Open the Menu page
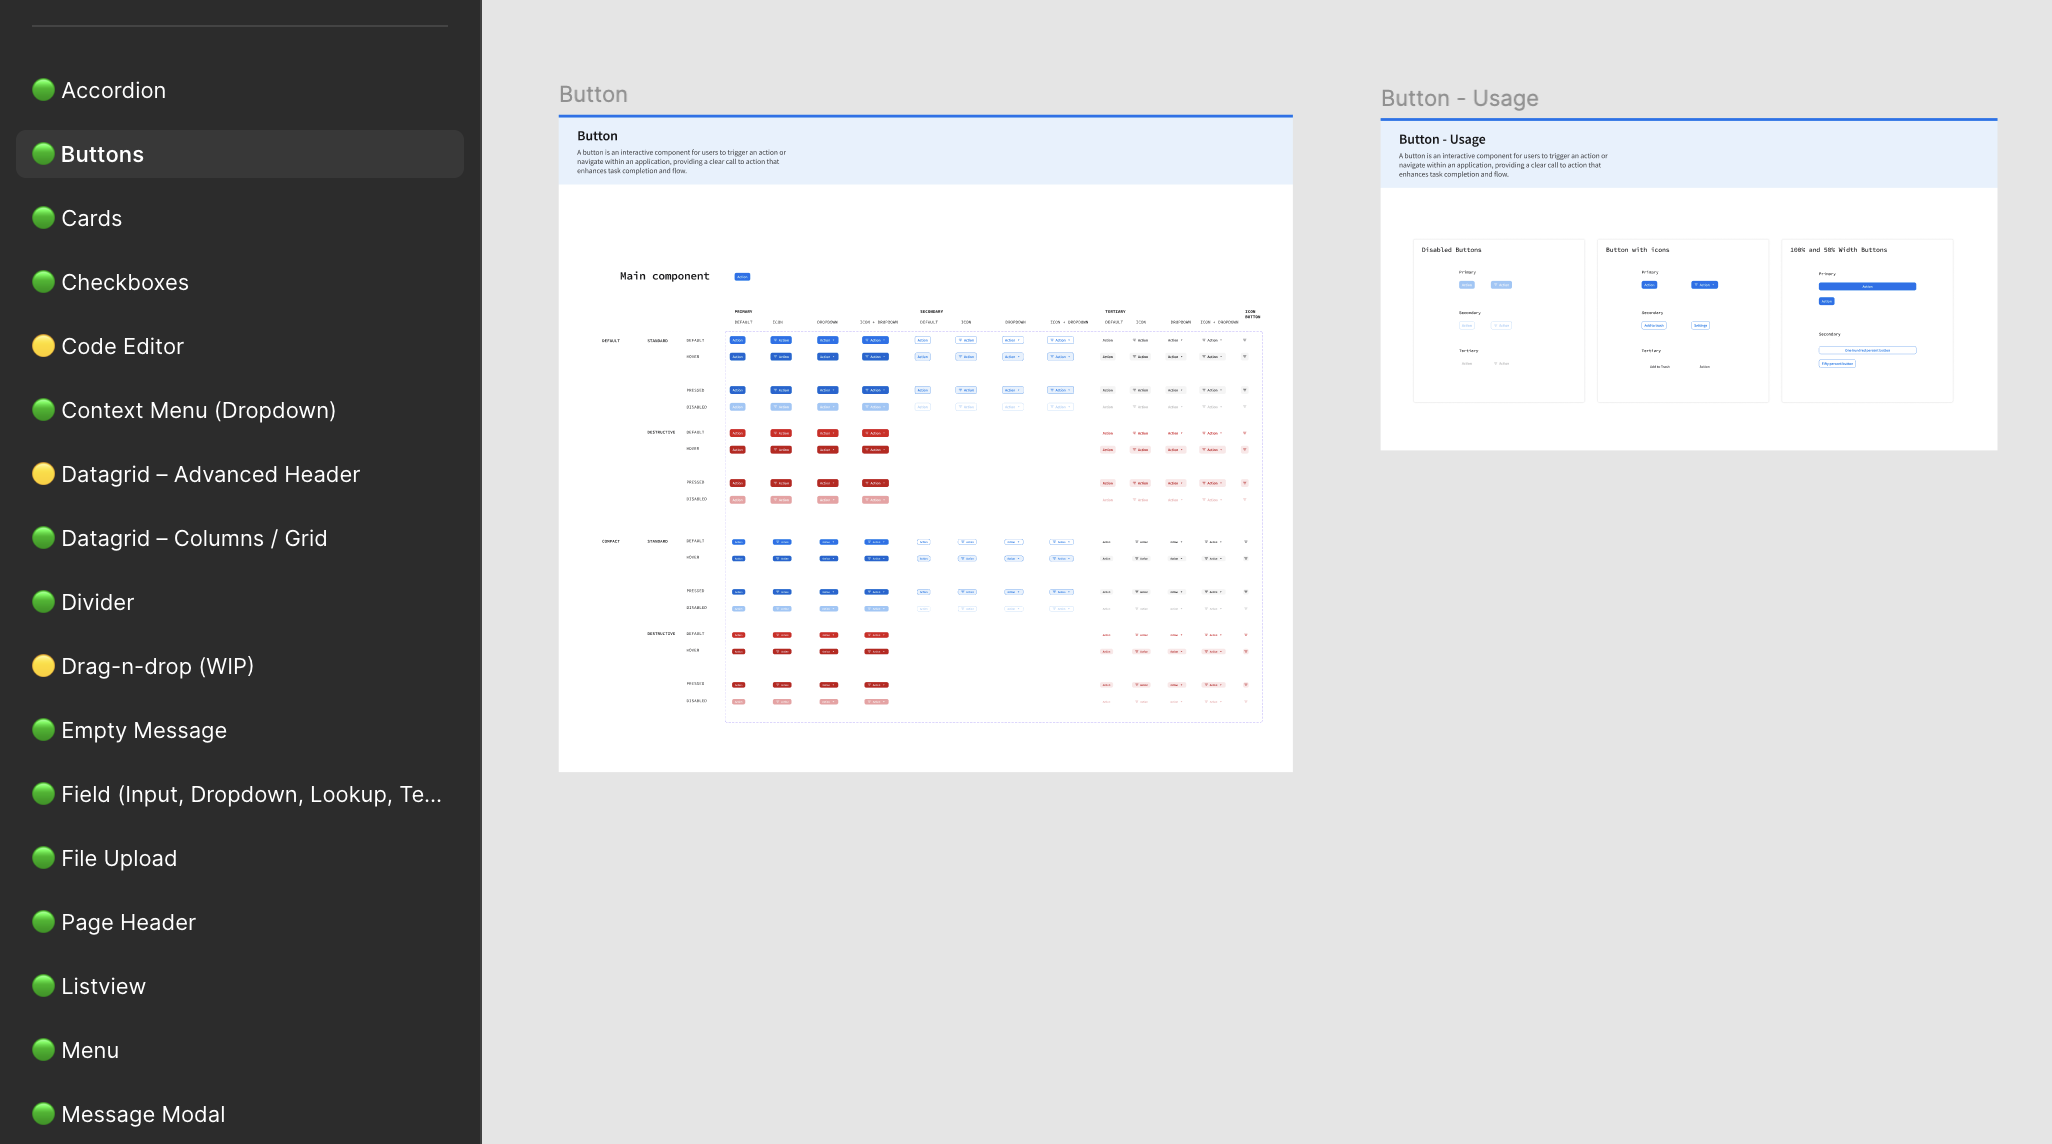2052x1144 pixels. point(240,1050)
